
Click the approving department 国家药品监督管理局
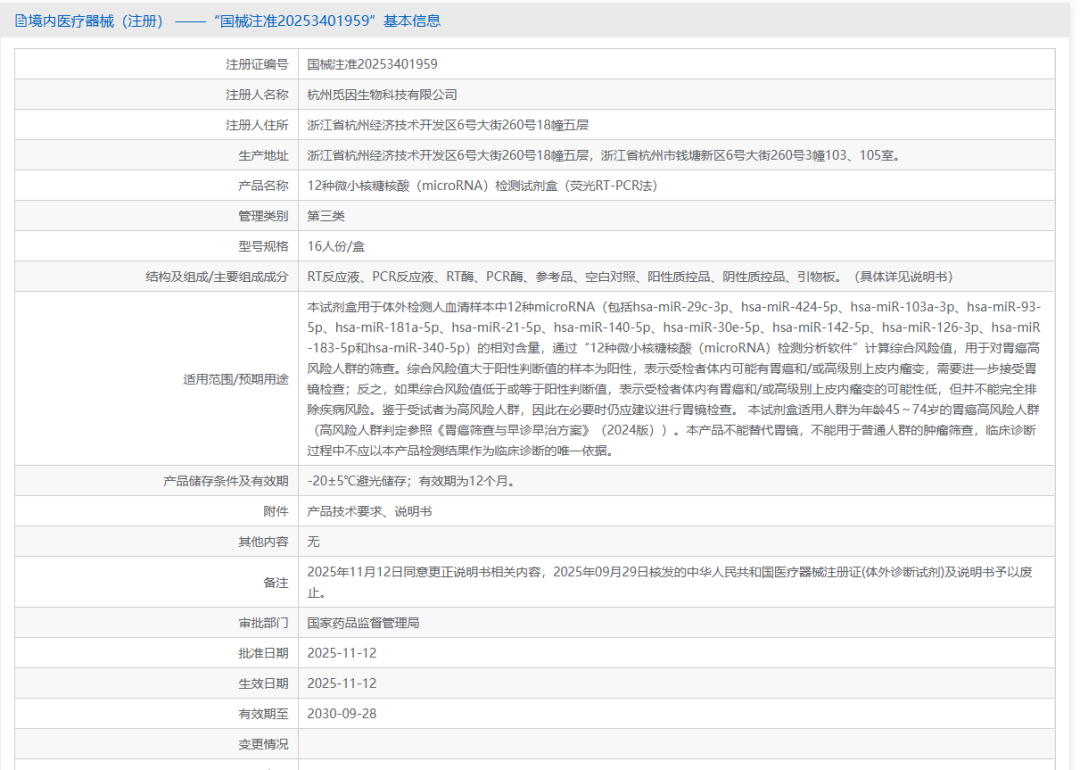pyautogui.click(x=363, y=623)
